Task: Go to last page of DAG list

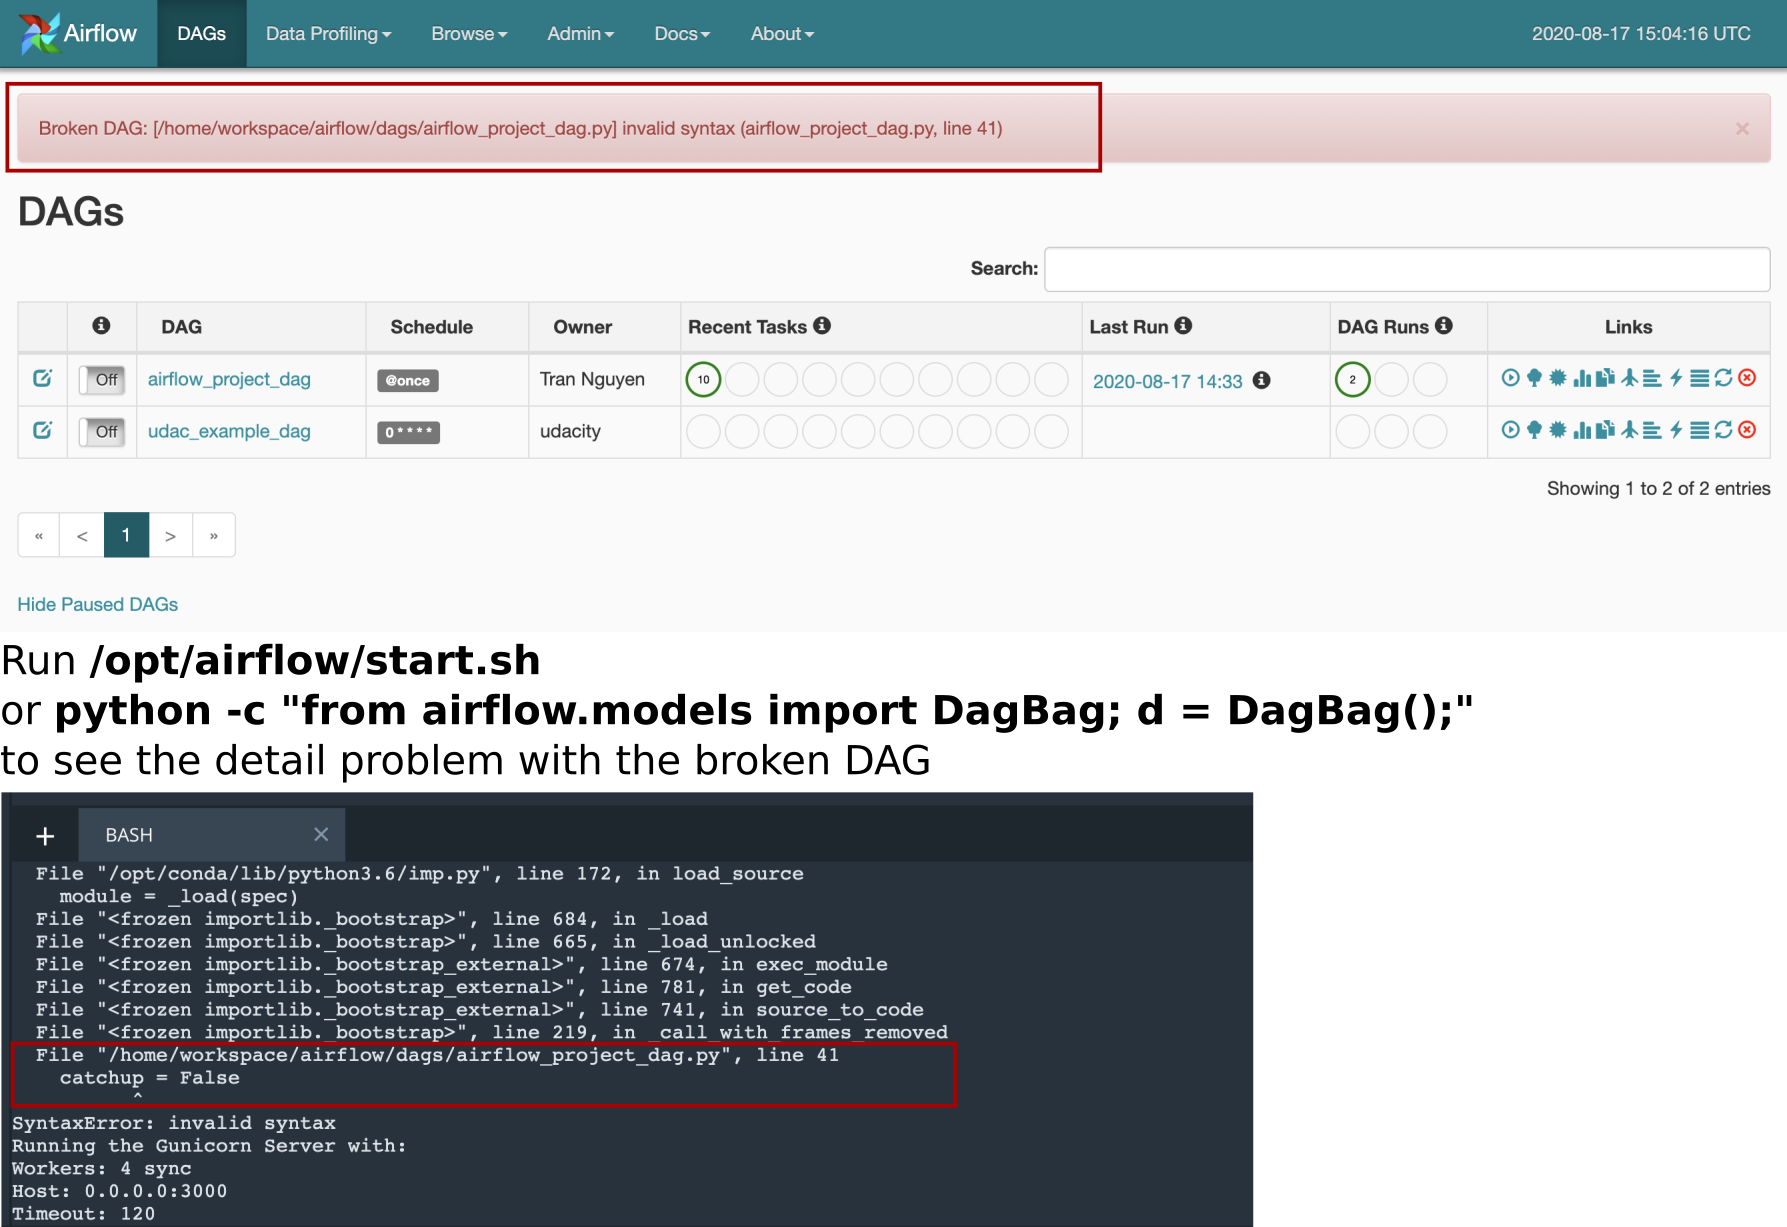Action: pyautogui.click(x=214, y=535)
